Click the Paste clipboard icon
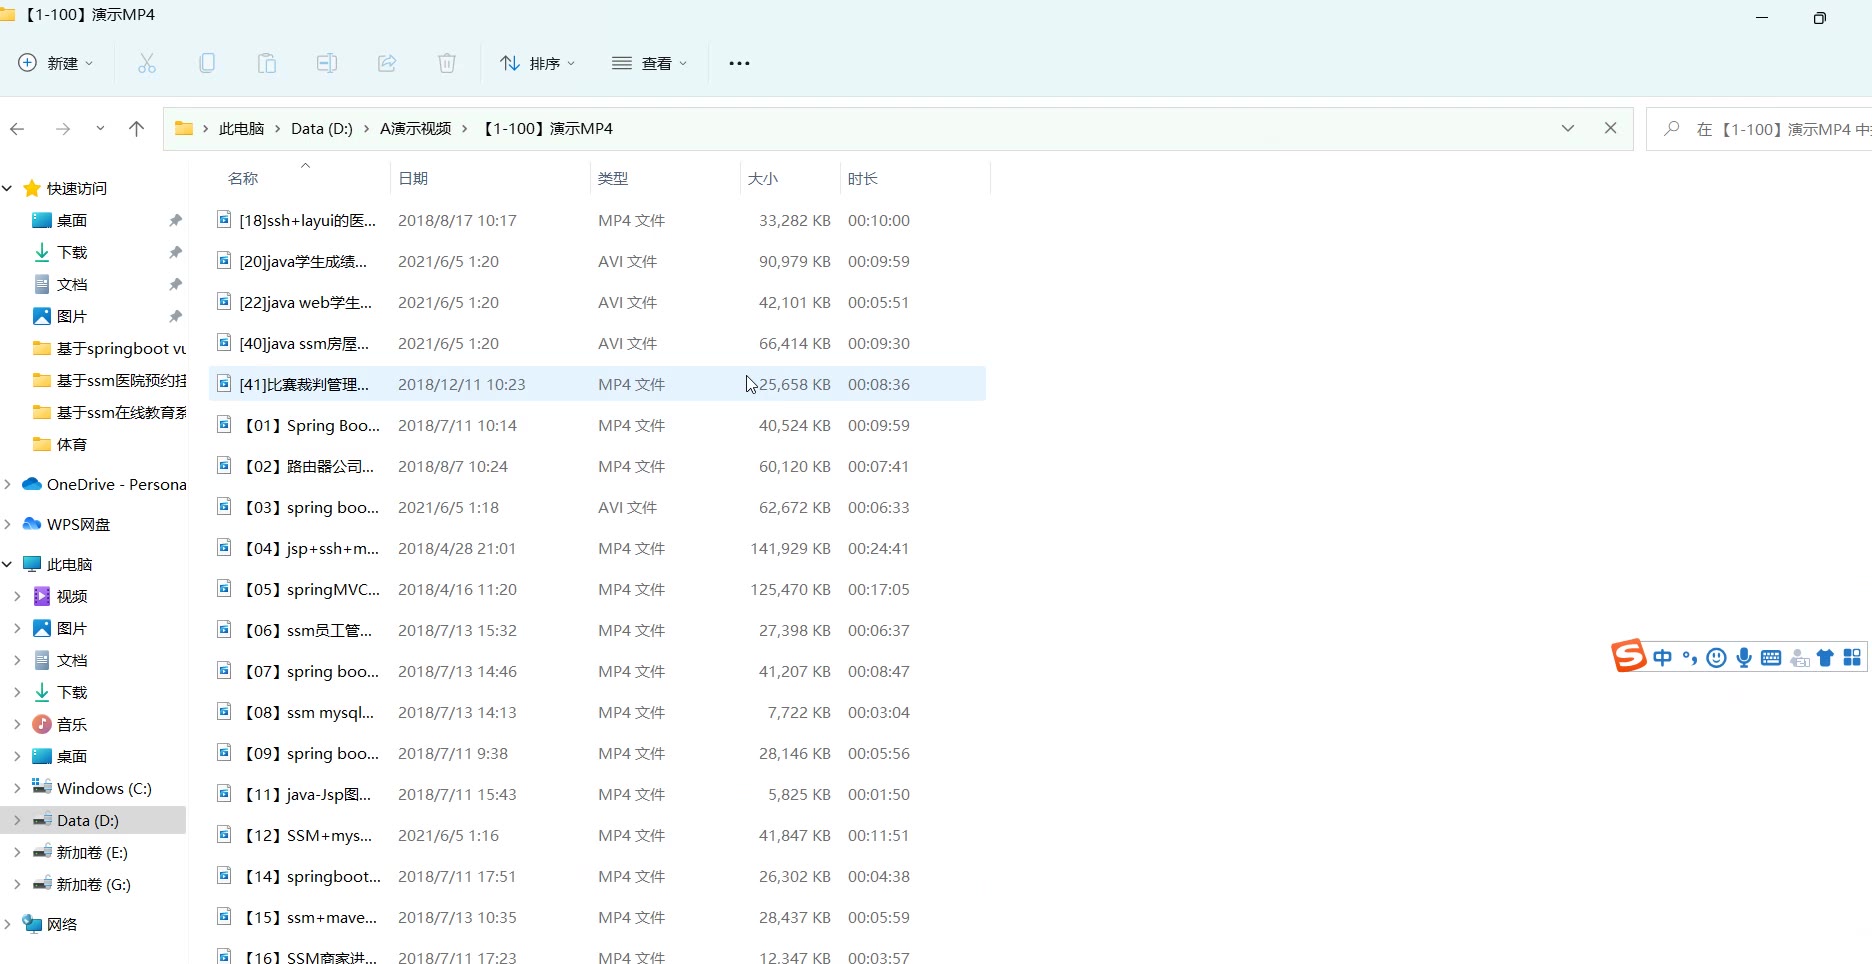Viewport: 1872px width, 964px height. coord(267,63)
